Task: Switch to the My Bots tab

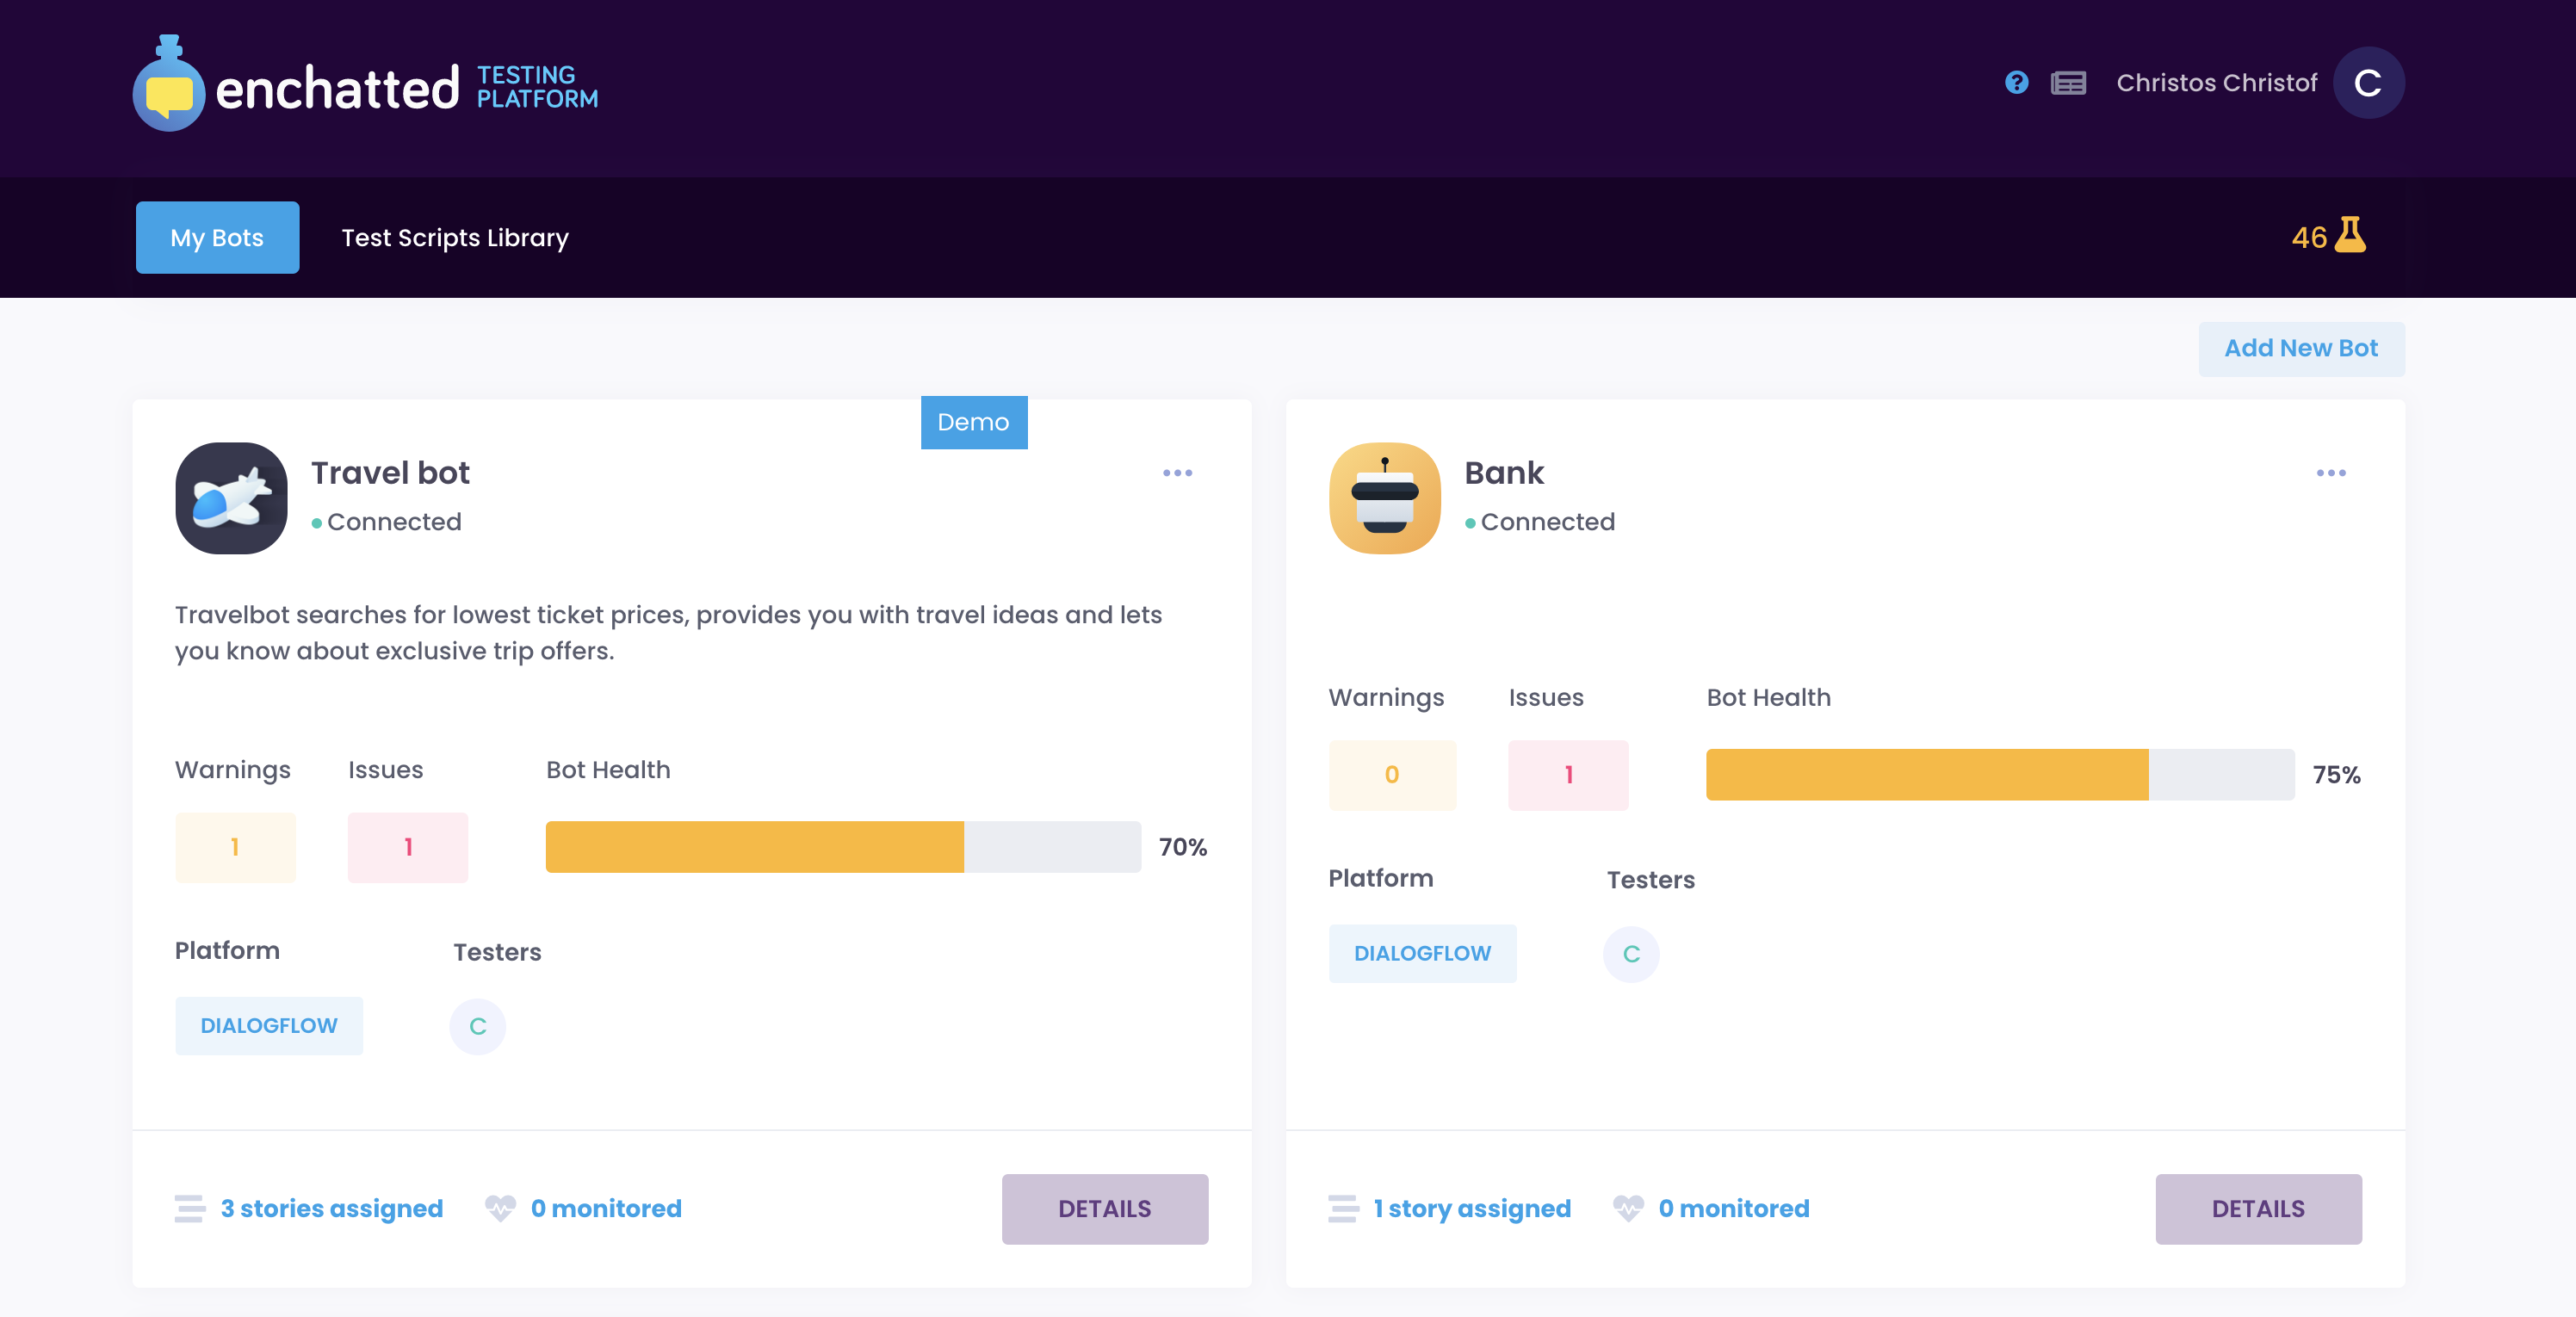Action: (217, 237)
